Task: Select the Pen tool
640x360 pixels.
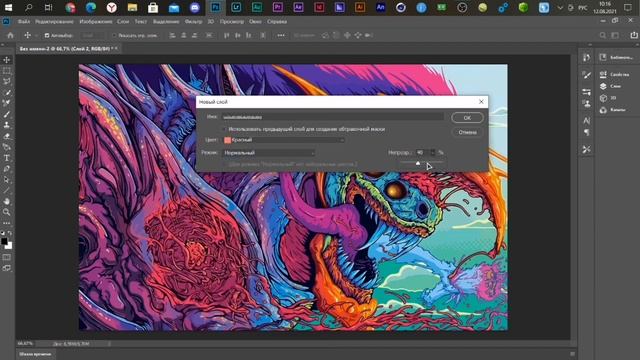Action: pyautogui.click(x=7, y=169)
